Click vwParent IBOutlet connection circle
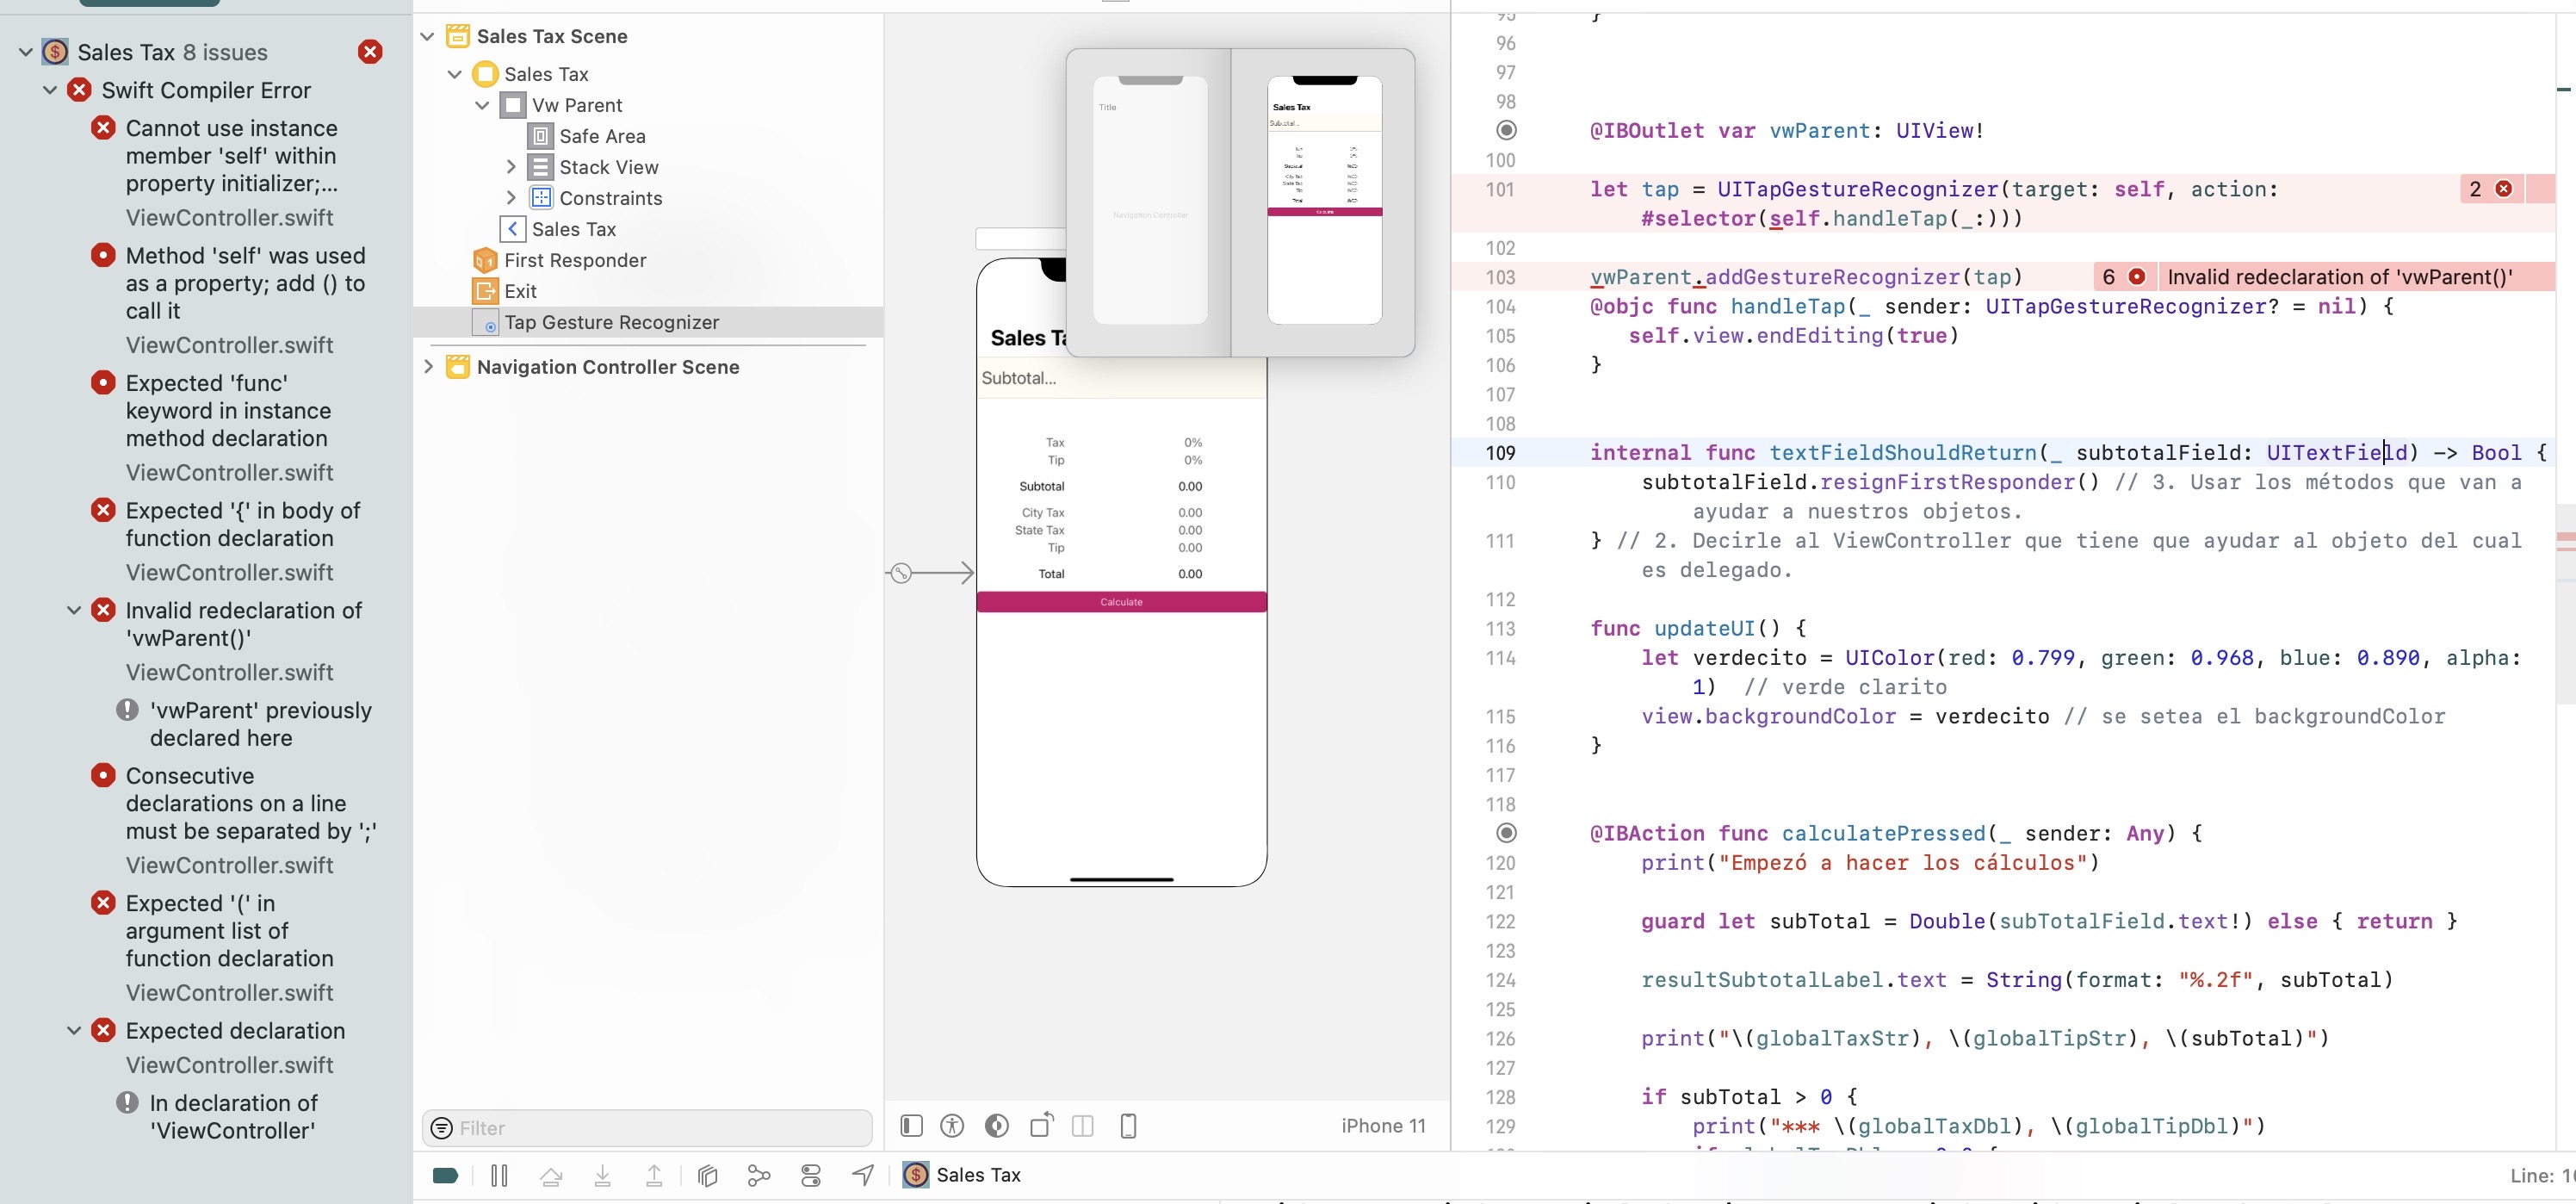Screen dimensions: 2576x1204 (1506, 130)
